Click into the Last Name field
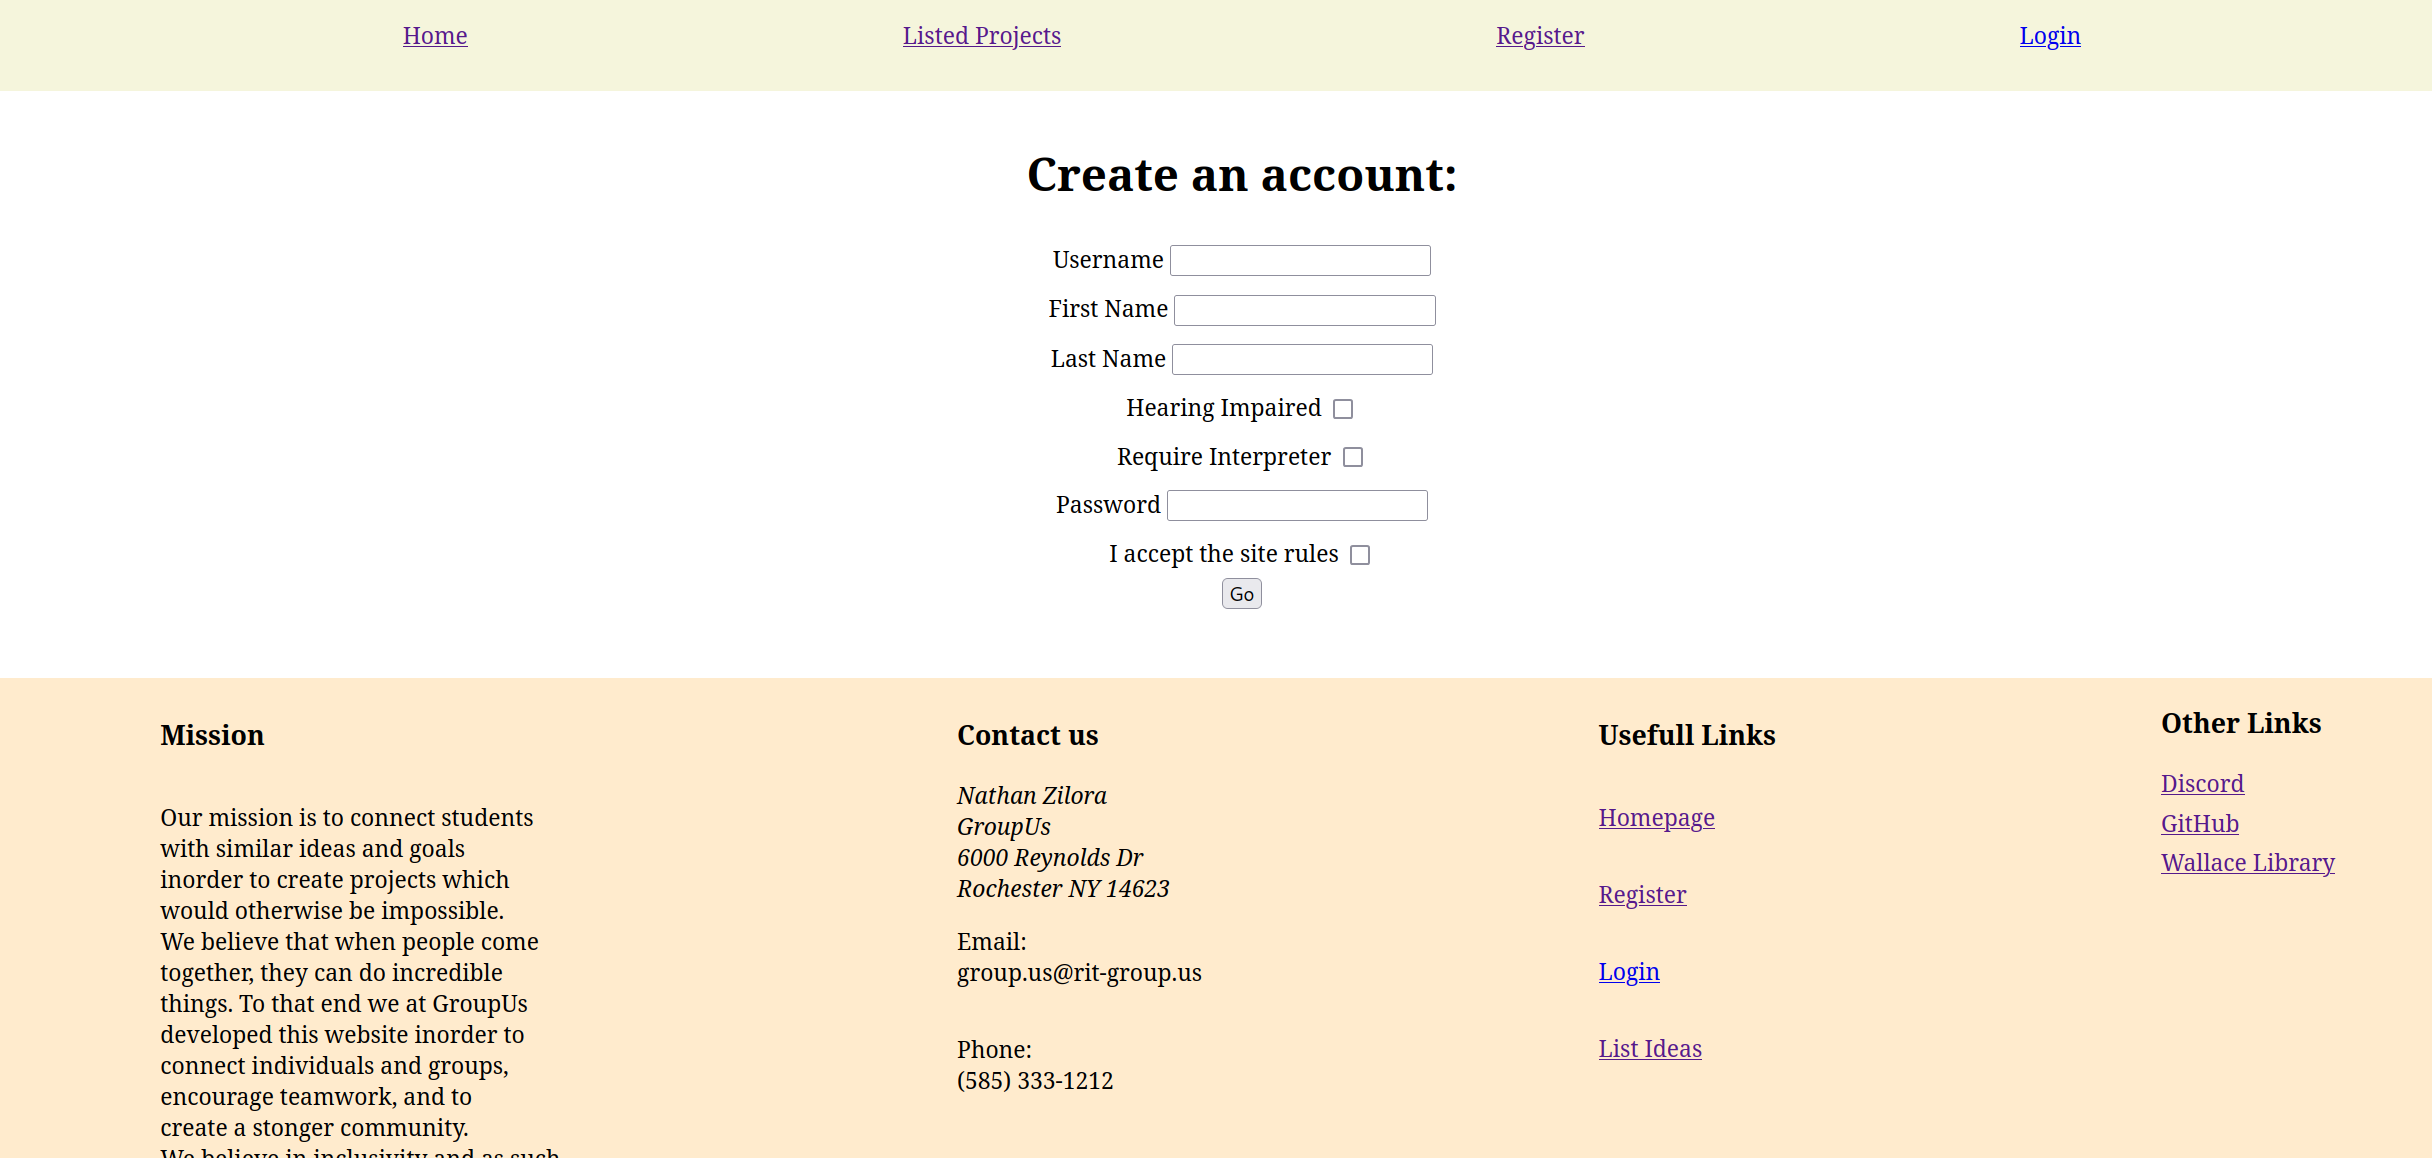 tap(1302, 360)
